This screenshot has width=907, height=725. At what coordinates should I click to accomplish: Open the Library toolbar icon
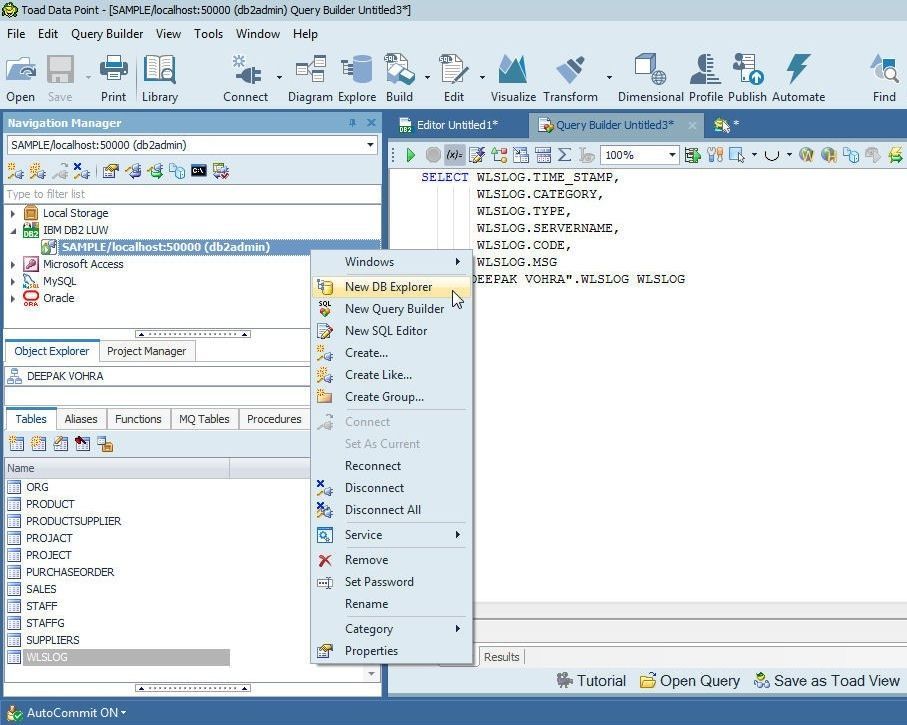pyautogui.click(x=160, y=78)
